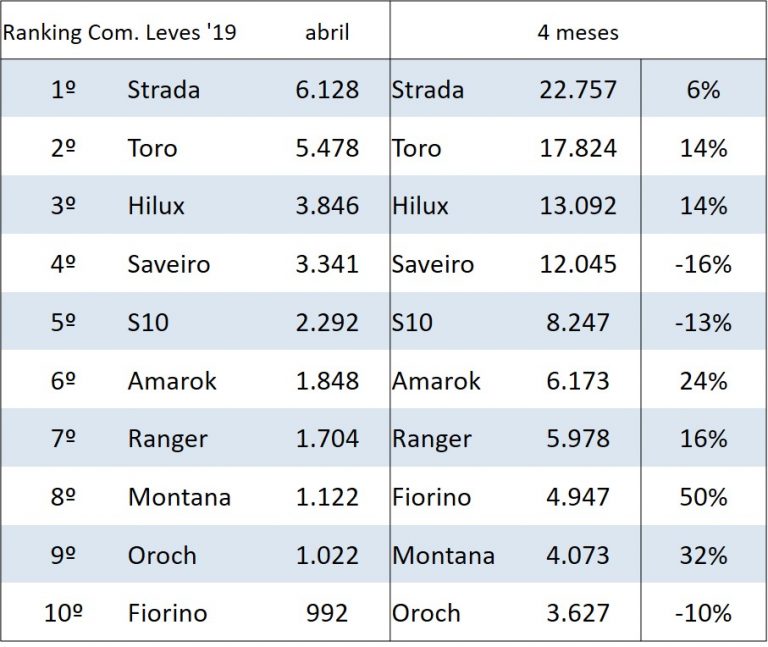Screen dimensions: 768x647
Task: Select the 1.704 Ranger April value
Action: point(327,439)
